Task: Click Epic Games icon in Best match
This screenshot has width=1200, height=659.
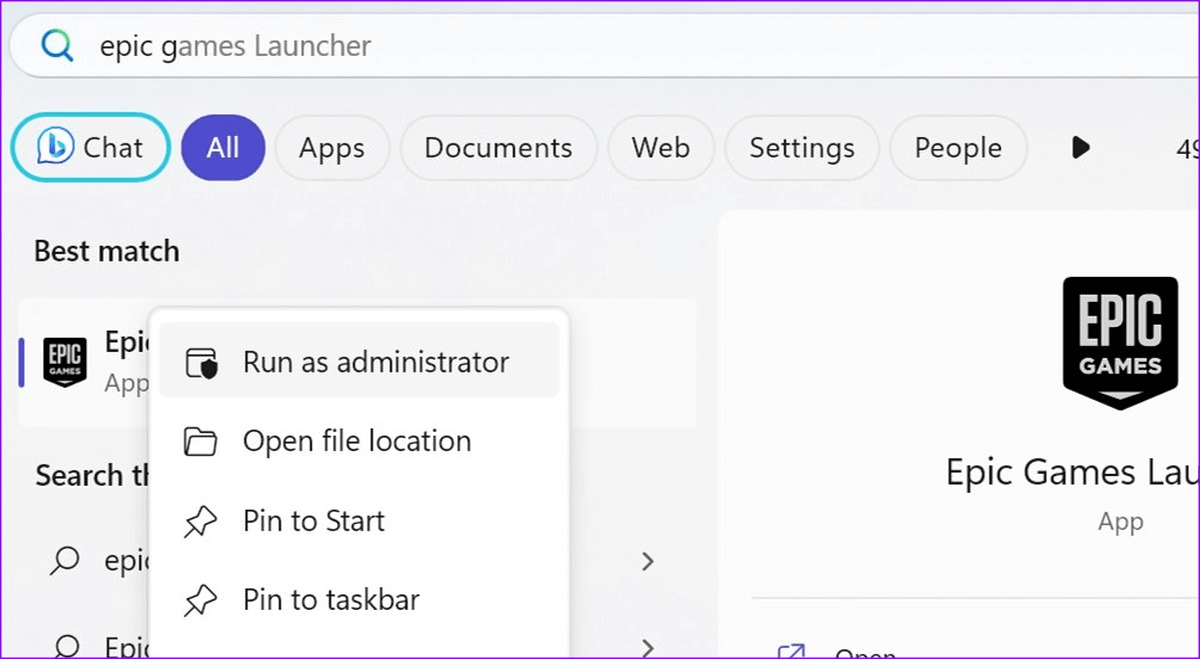Action: (x=65, y=362)
